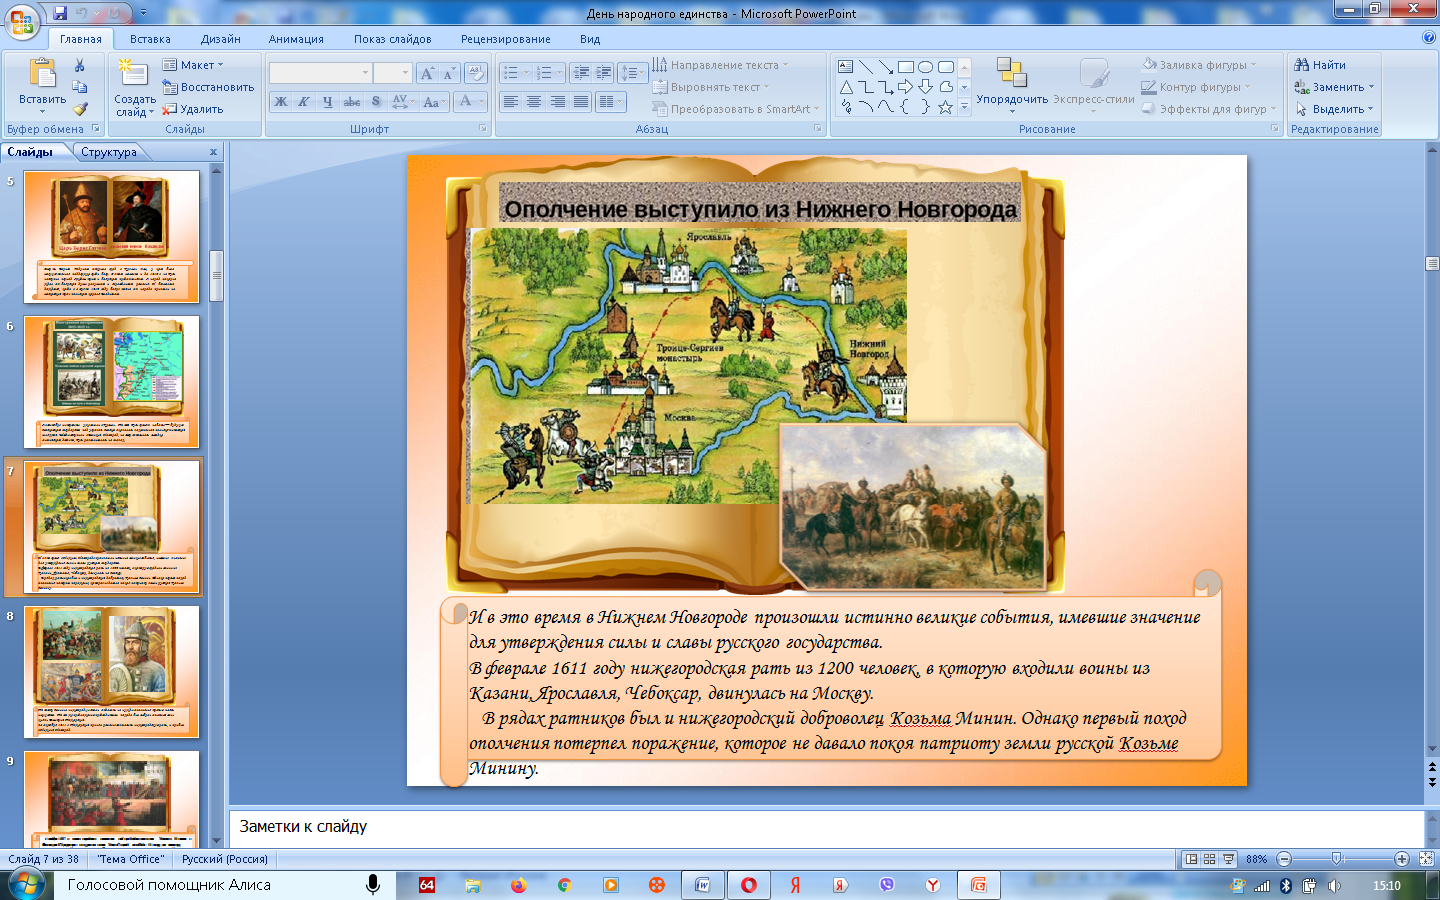Click the Paste clipboard icon
Image resolution: width=1440 pixels, height=900 pixels.
click(42, 75)
